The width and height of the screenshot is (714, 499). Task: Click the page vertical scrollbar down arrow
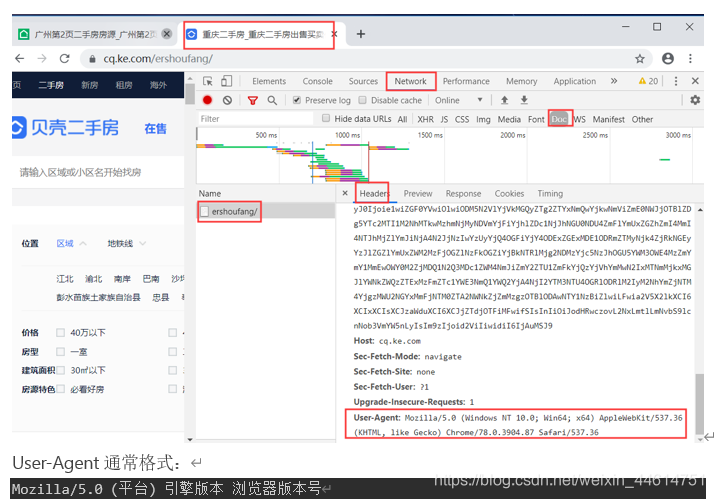[190, 439]
